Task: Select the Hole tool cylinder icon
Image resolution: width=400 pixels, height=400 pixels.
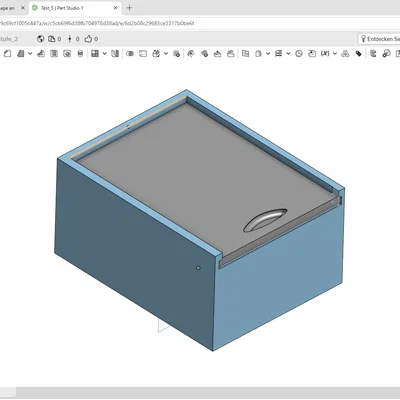Action: (80, 53)
